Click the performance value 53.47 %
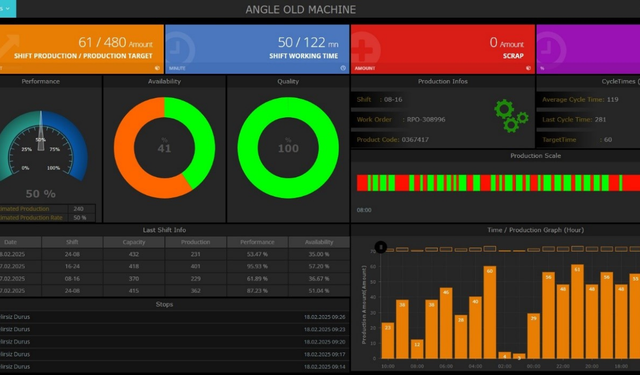Image resolution: width=640 pixels, height=375 pixels. coord(257,254)
